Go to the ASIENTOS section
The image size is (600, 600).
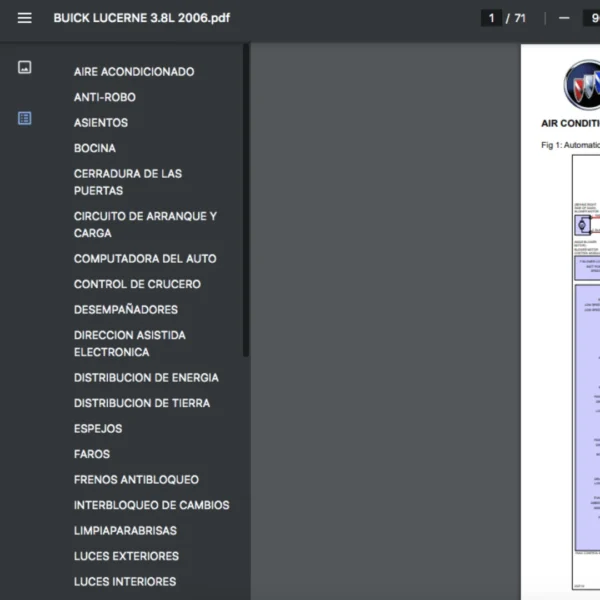pos(101,122)
